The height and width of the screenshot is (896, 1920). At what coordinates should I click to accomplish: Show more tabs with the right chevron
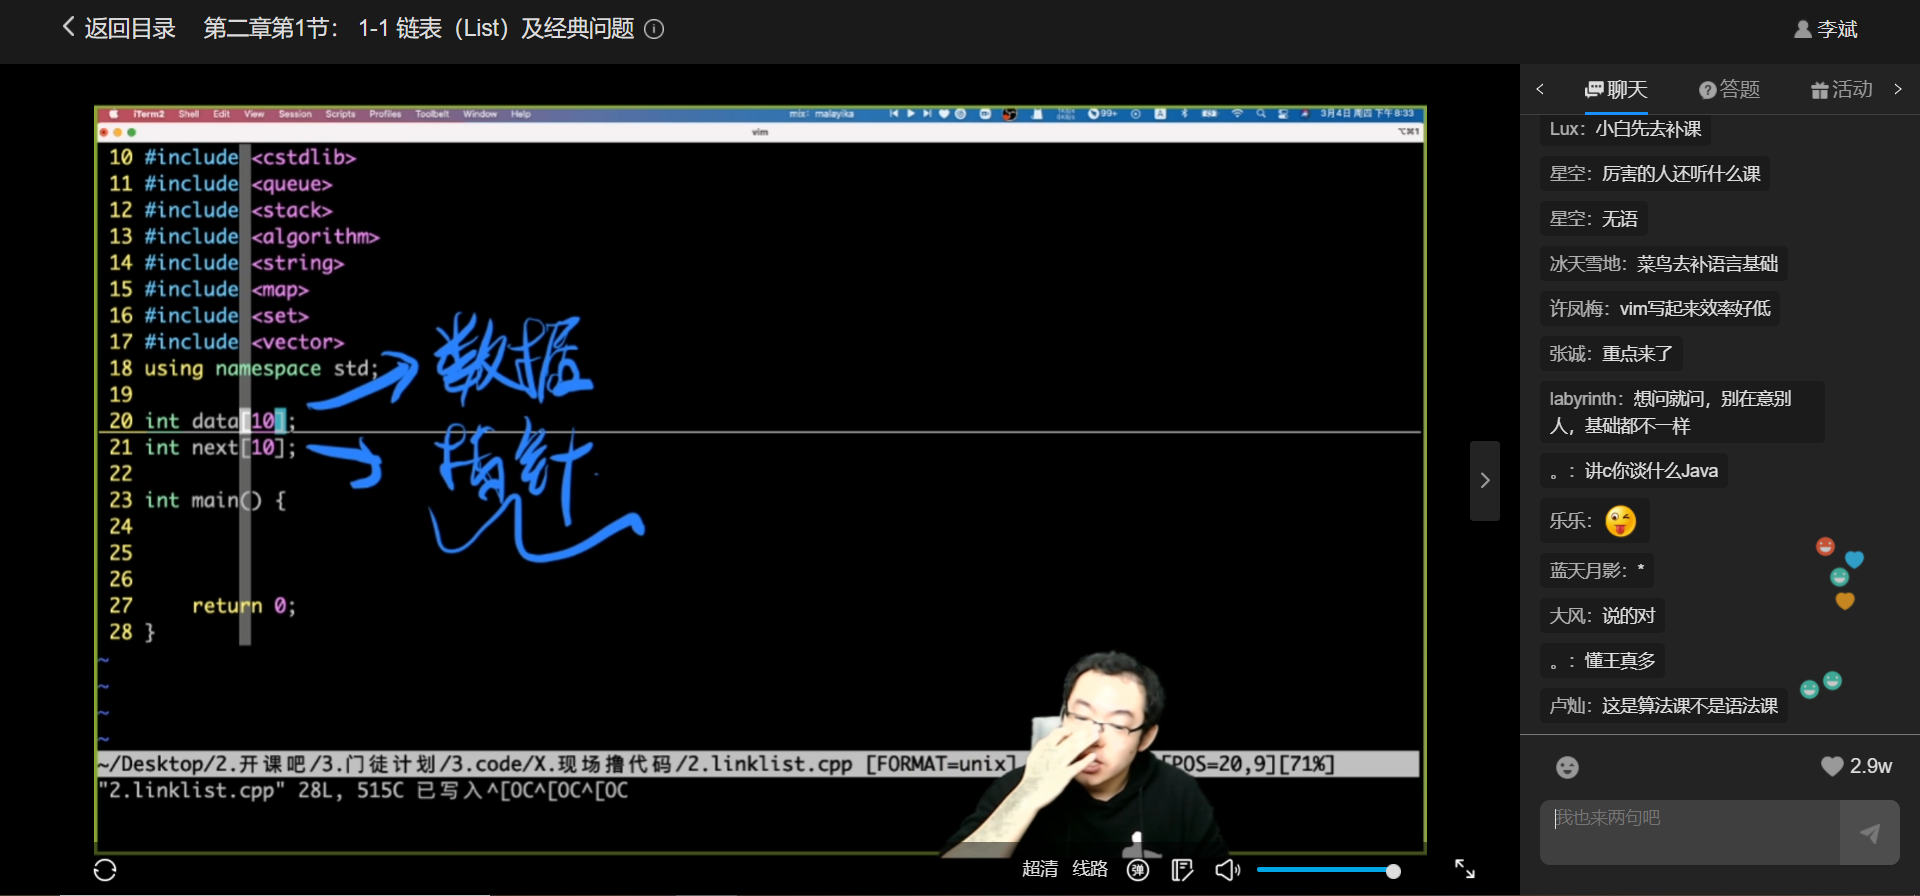[x=1898, y=89]
